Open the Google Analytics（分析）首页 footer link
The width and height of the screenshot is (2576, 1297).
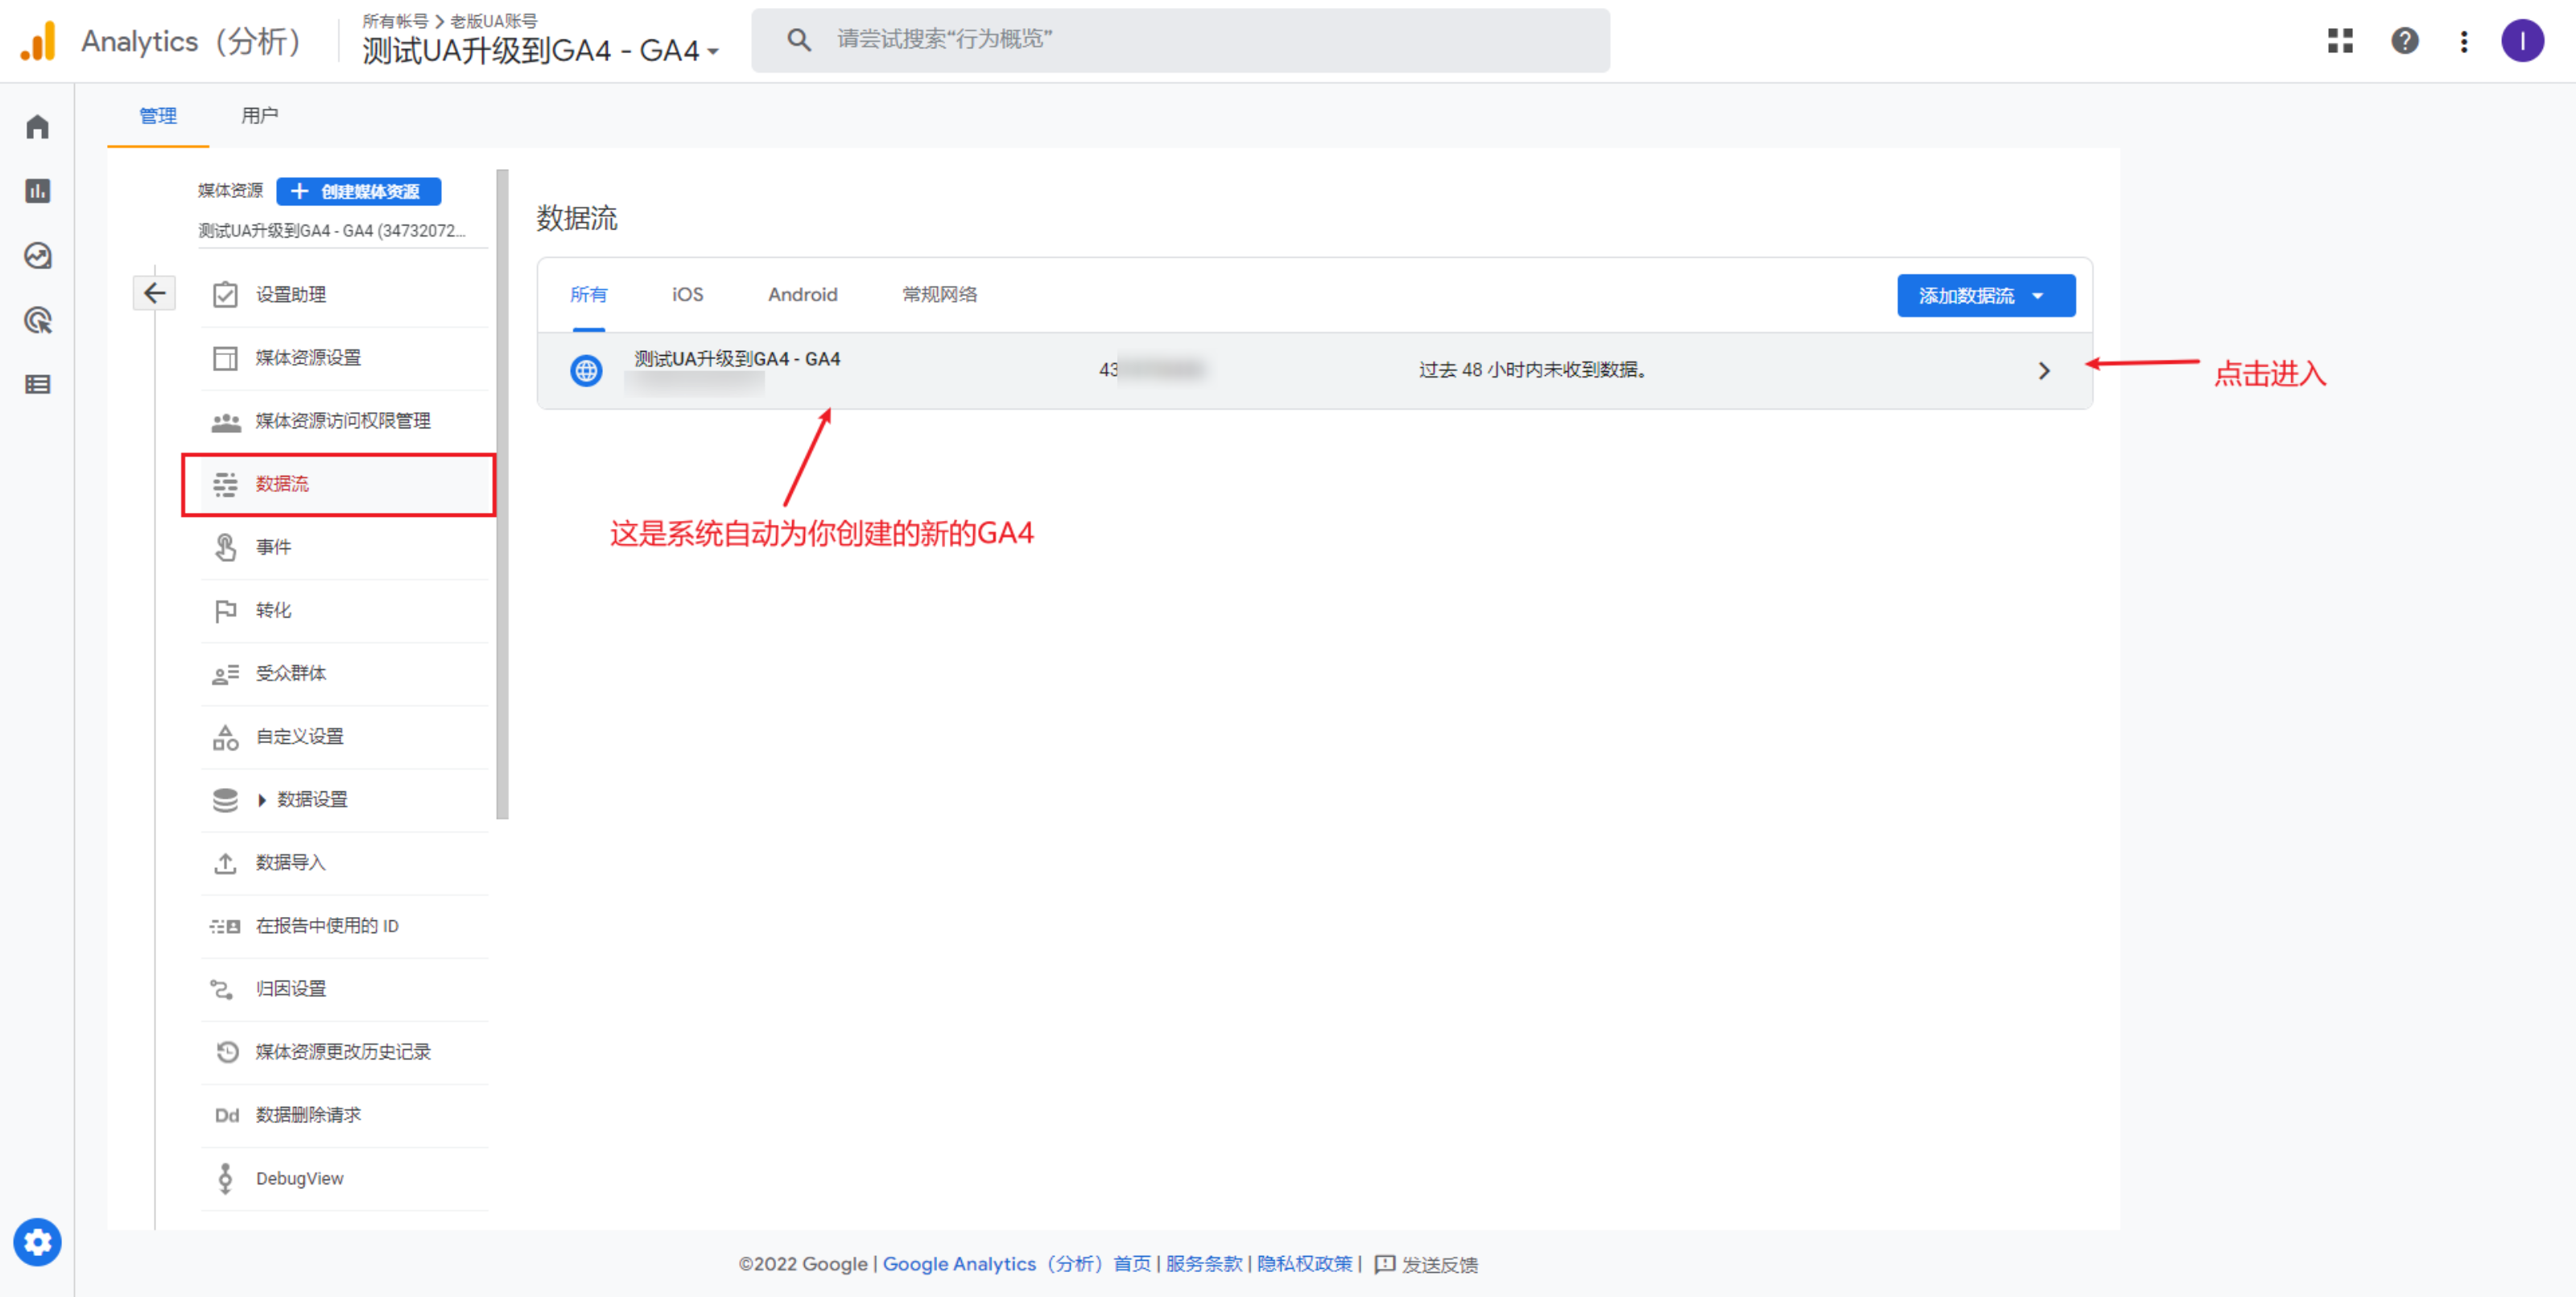(x=1017, y=1264)
